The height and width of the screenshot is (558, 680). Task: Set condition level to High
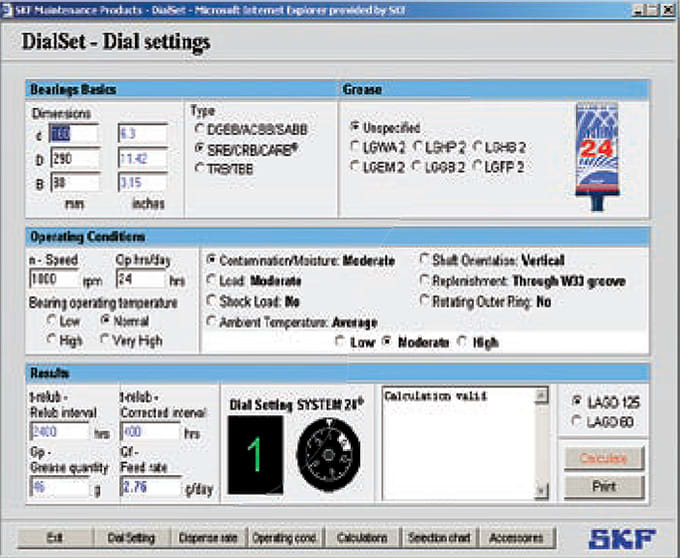pyautogui.click(x=462, y=341)
